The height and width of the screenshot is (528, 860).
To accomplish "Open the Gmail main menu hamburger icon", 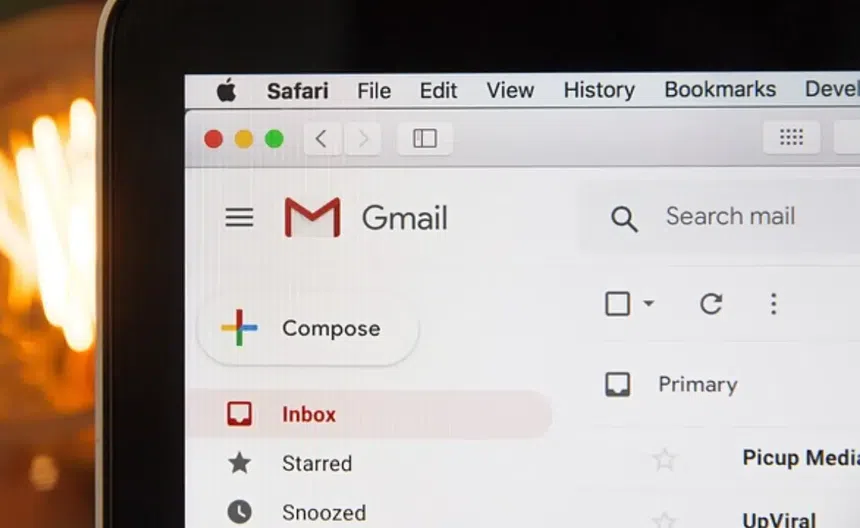I will pyautogui.click(x=239, y=217).
